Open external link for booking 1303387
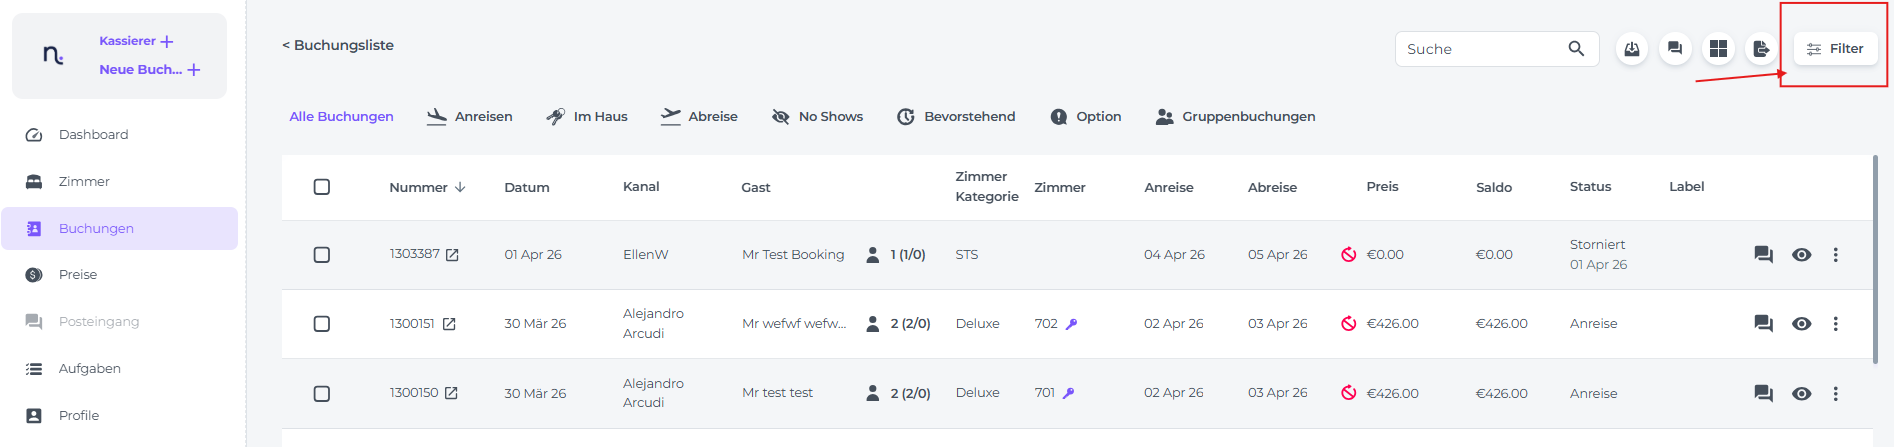 (x=452, y=255)
